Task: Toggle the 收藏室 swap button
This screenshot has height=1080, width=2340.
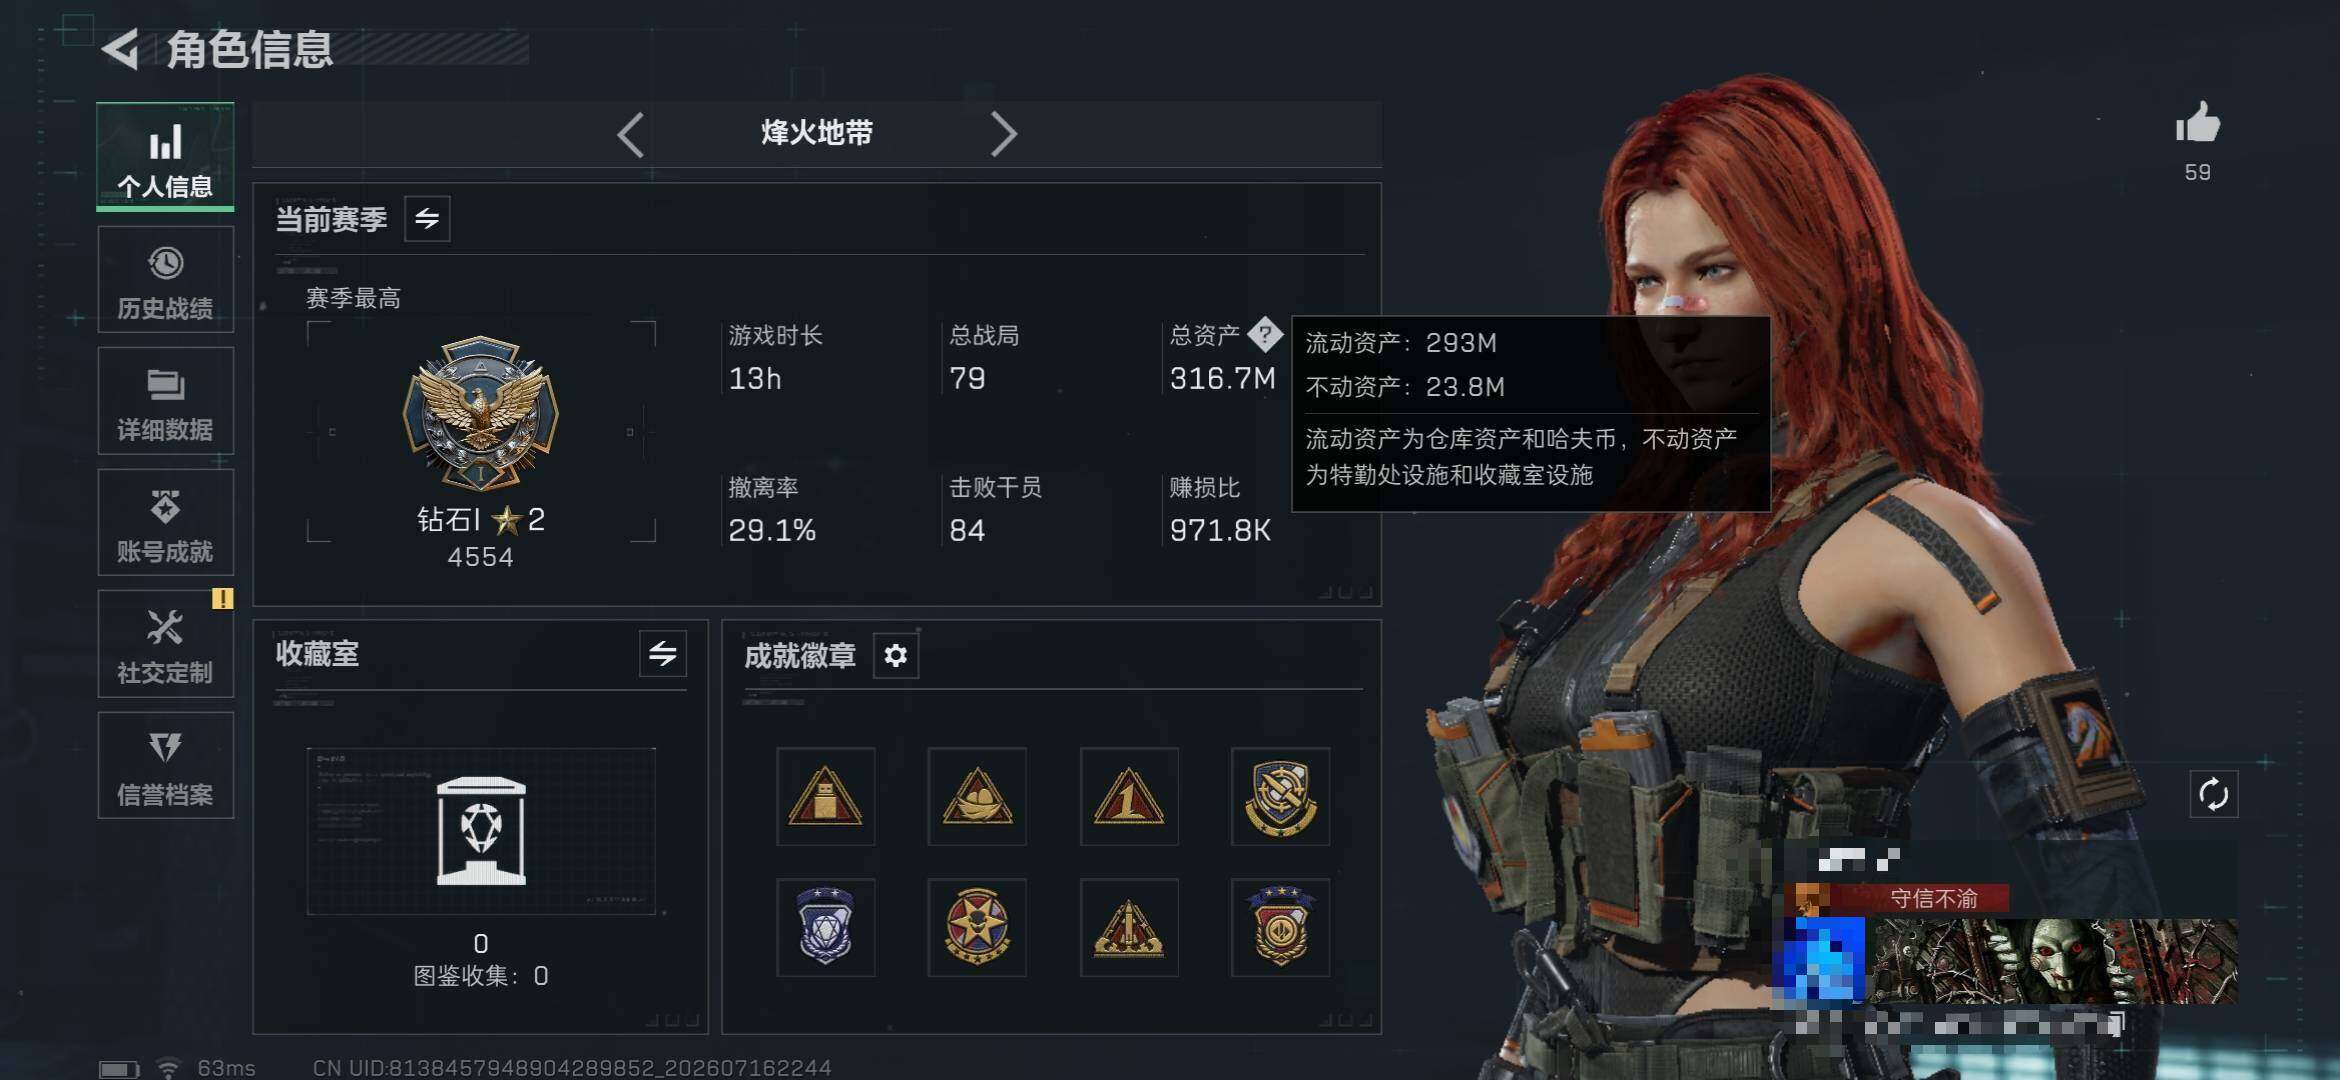Action: 662,654
